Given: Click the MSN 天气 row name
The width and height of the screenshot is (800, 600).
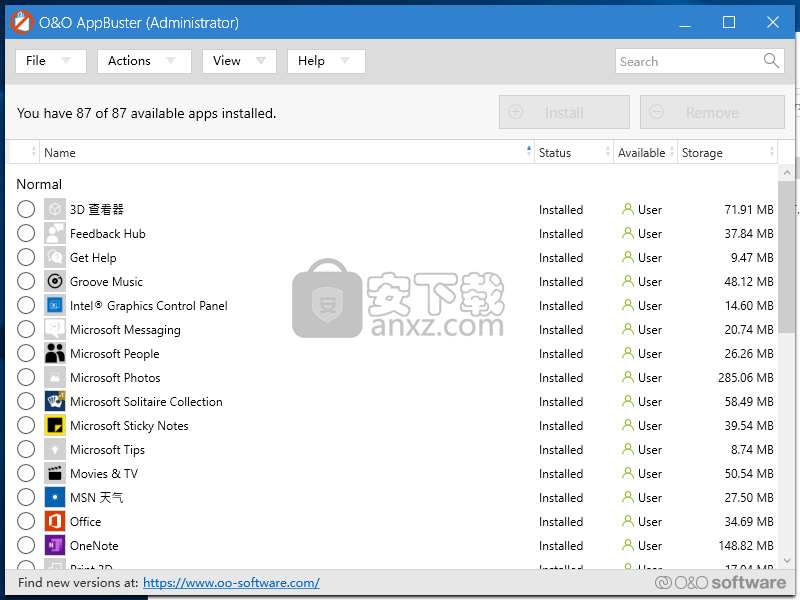Looking at the screenshot, I should pyautogui.click(x=96, y=497).
